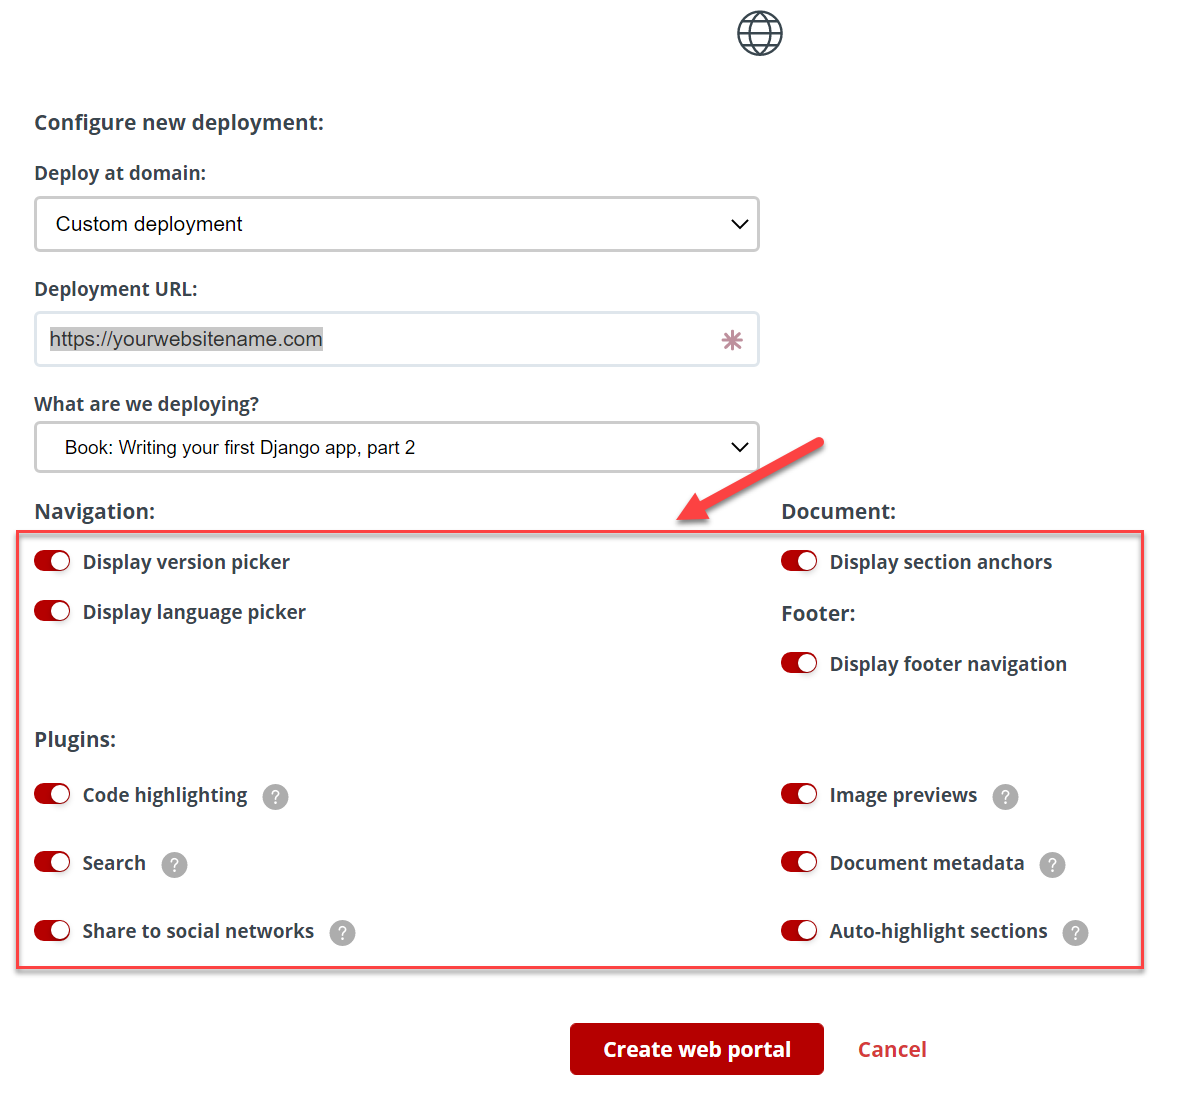Click into the Deployment URL field

397,339
